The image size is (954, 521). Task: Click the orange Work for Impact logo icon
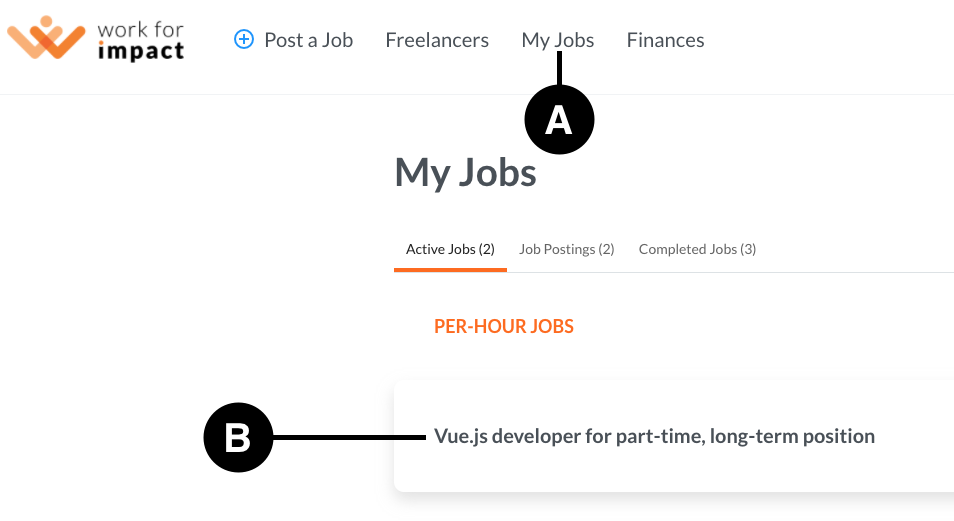tap(46, 38)
